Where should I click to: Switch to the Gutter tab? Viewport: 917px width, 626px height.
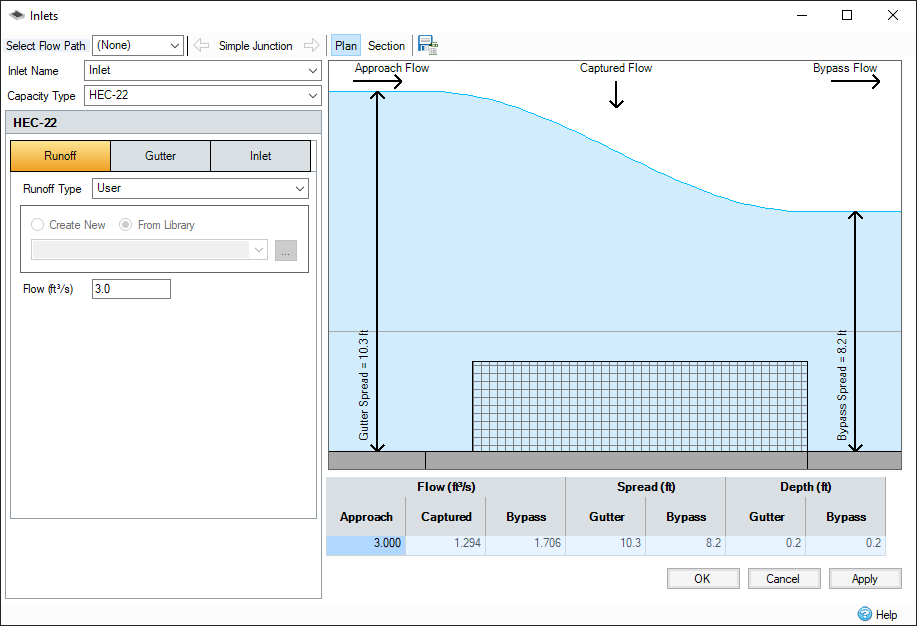coord(160,156)
